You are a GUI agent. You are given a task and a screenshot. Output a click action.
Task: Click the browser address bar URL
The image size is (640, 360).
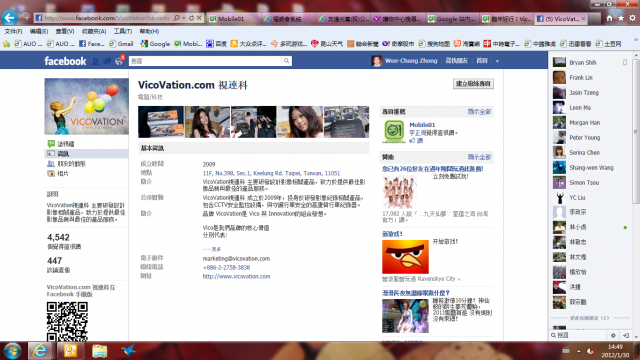[x=107, y=18]
